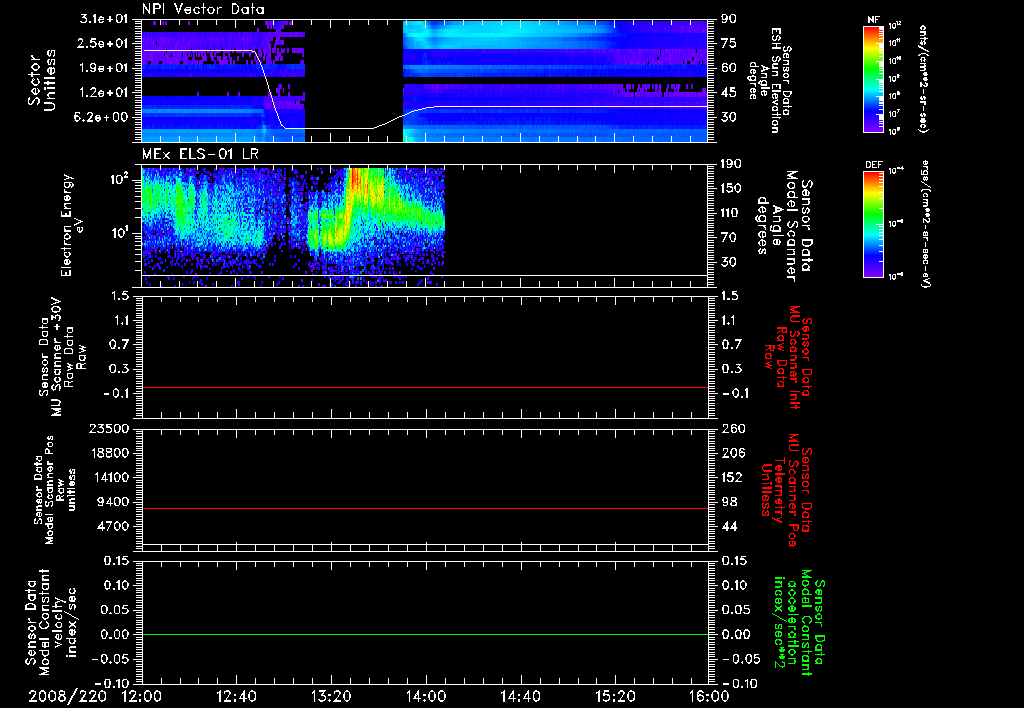1024x708 pixels.
Task: Click the 260 telemetry tick label
Action: pyautogui.click(x=732, y=429)
